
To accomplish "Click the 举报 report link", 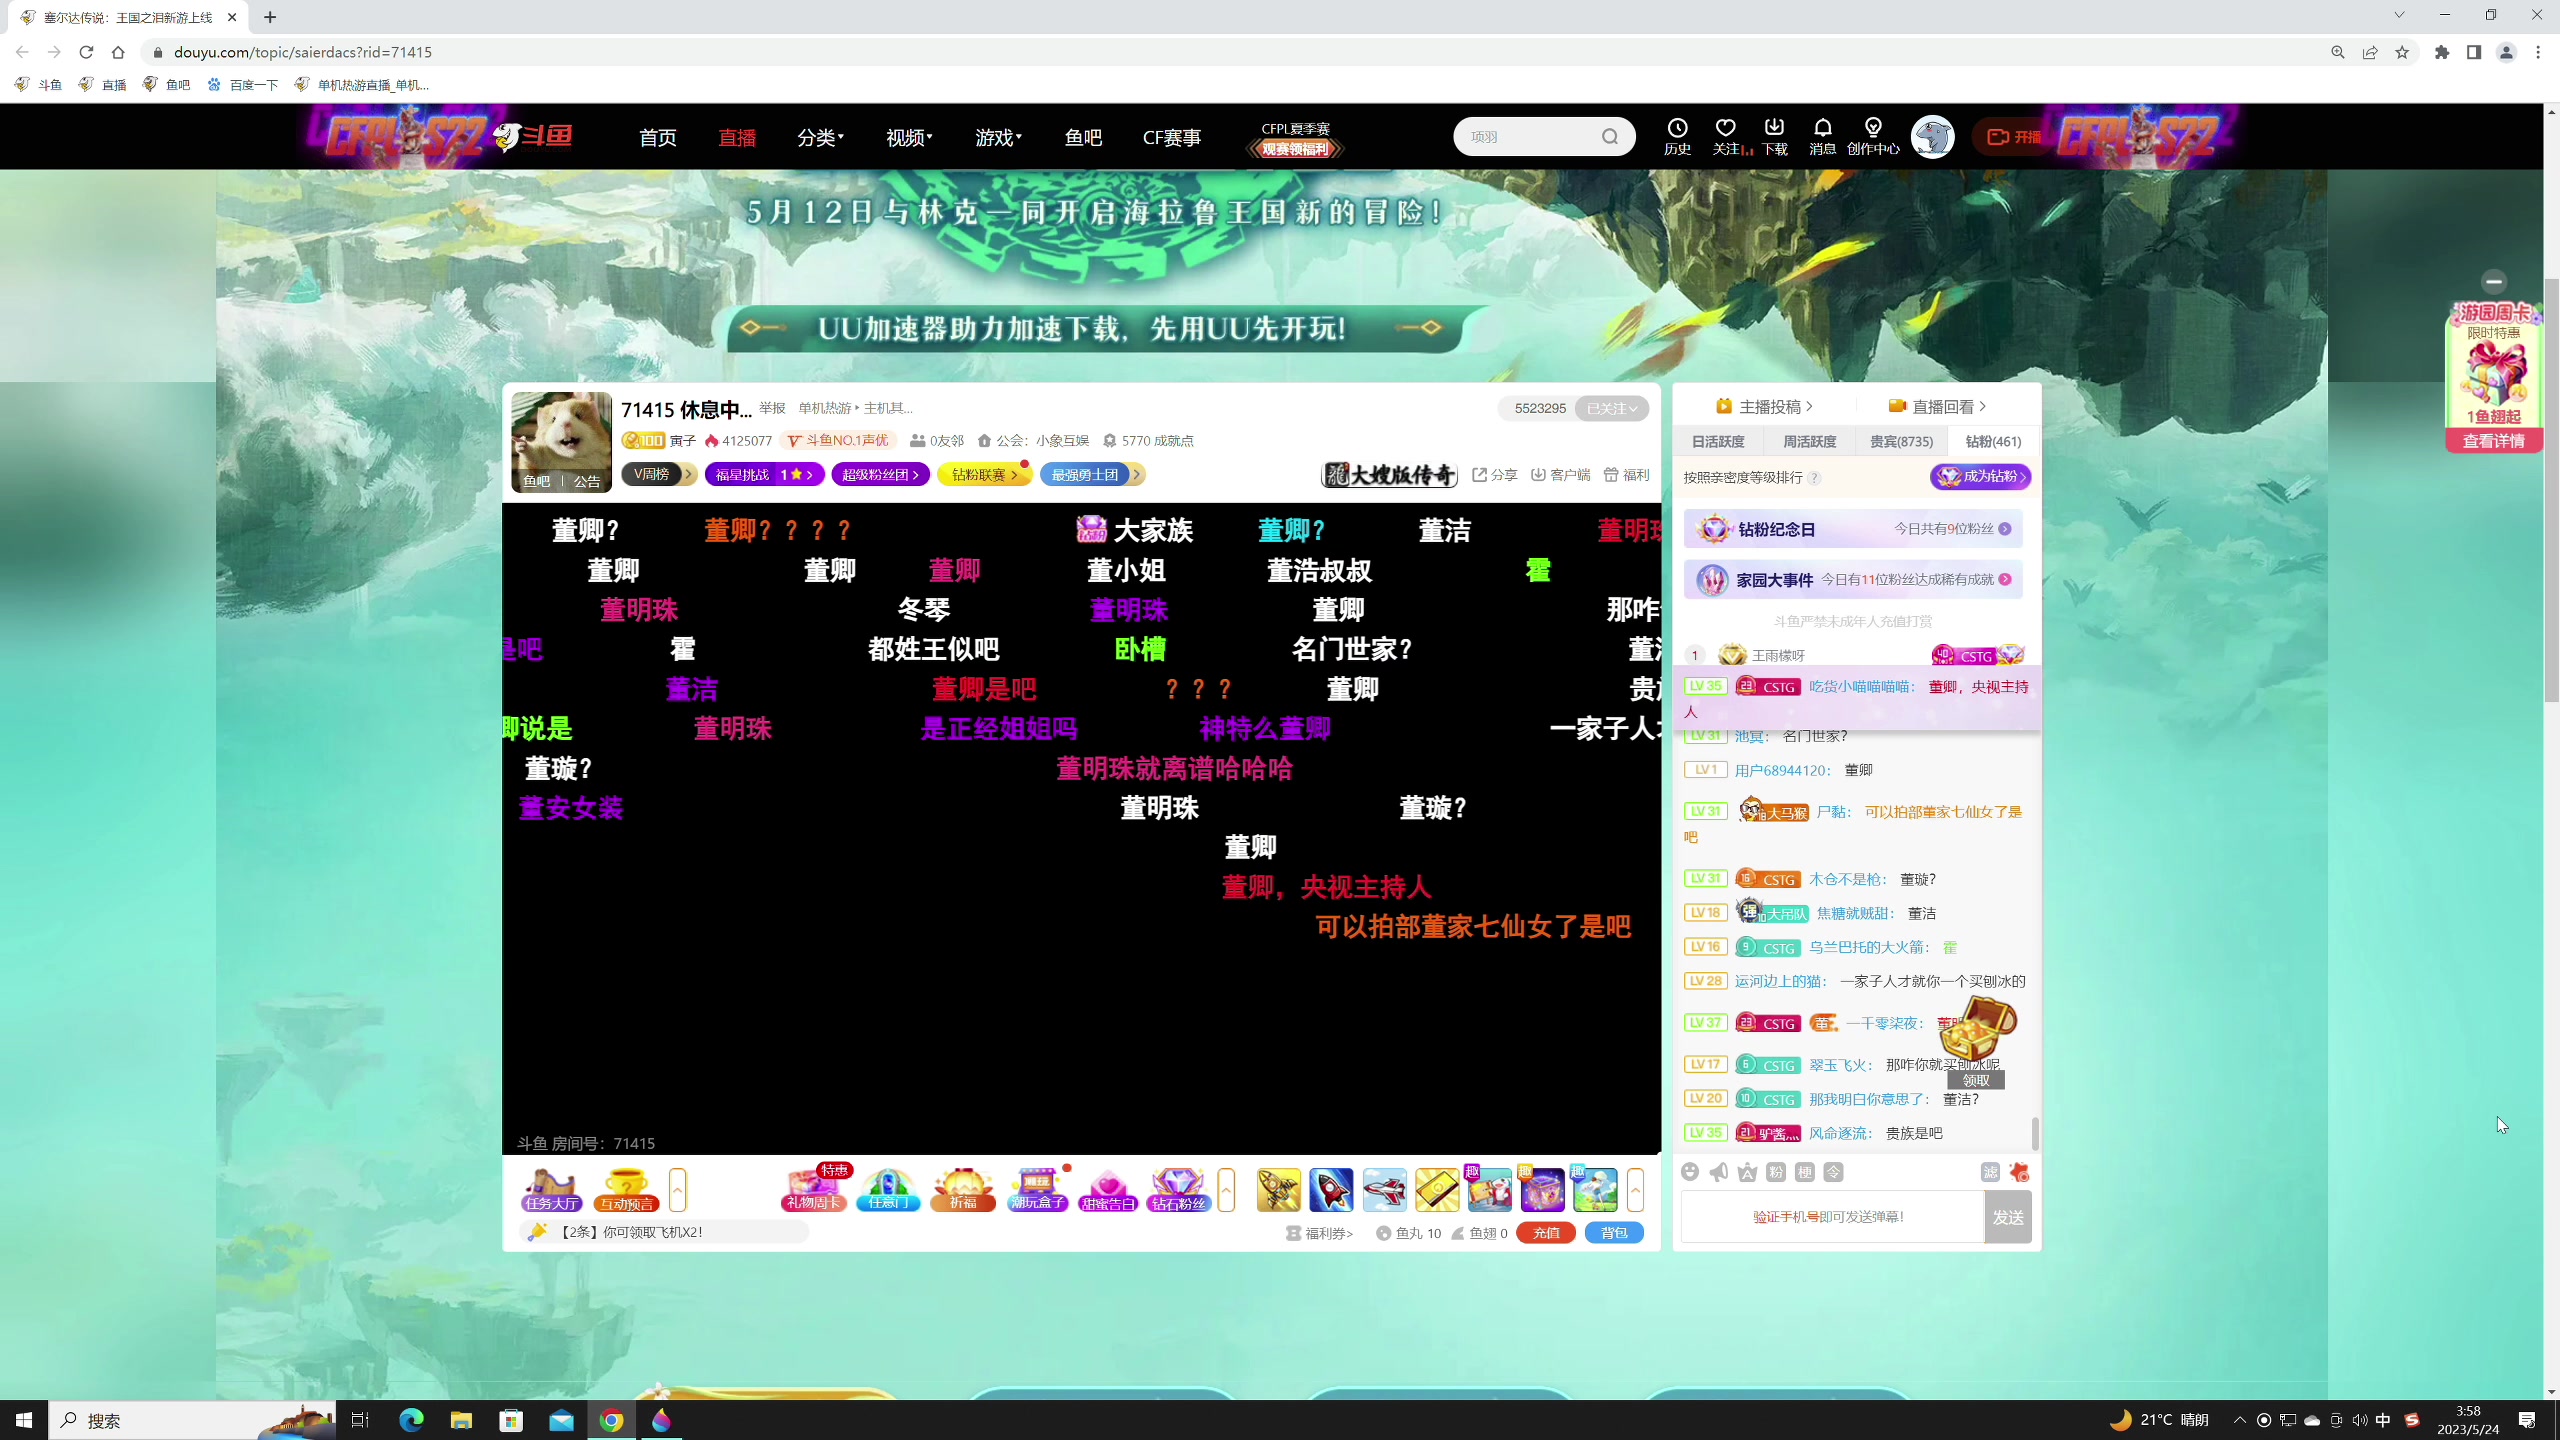I will point(772,408).
